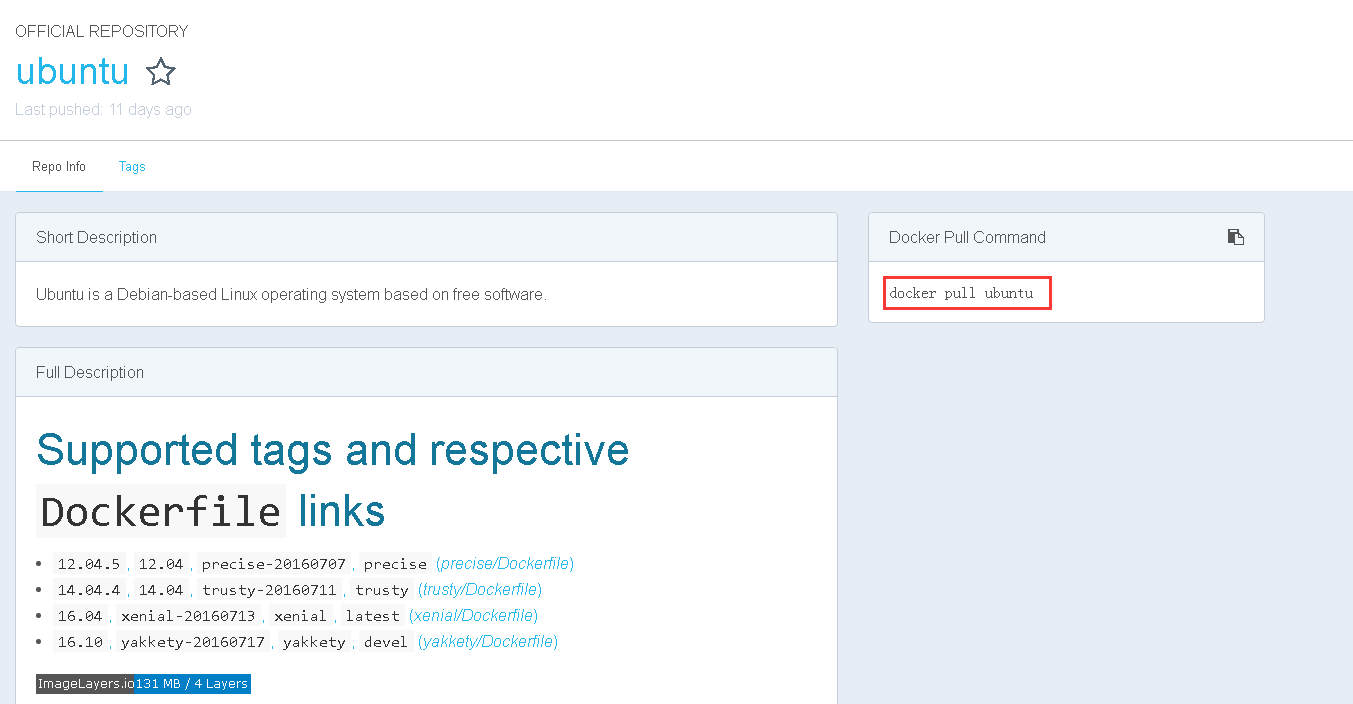This screenshot has width=1353, height=704.
Task: Click the 12.04 tag
Action: click(161, 564)
